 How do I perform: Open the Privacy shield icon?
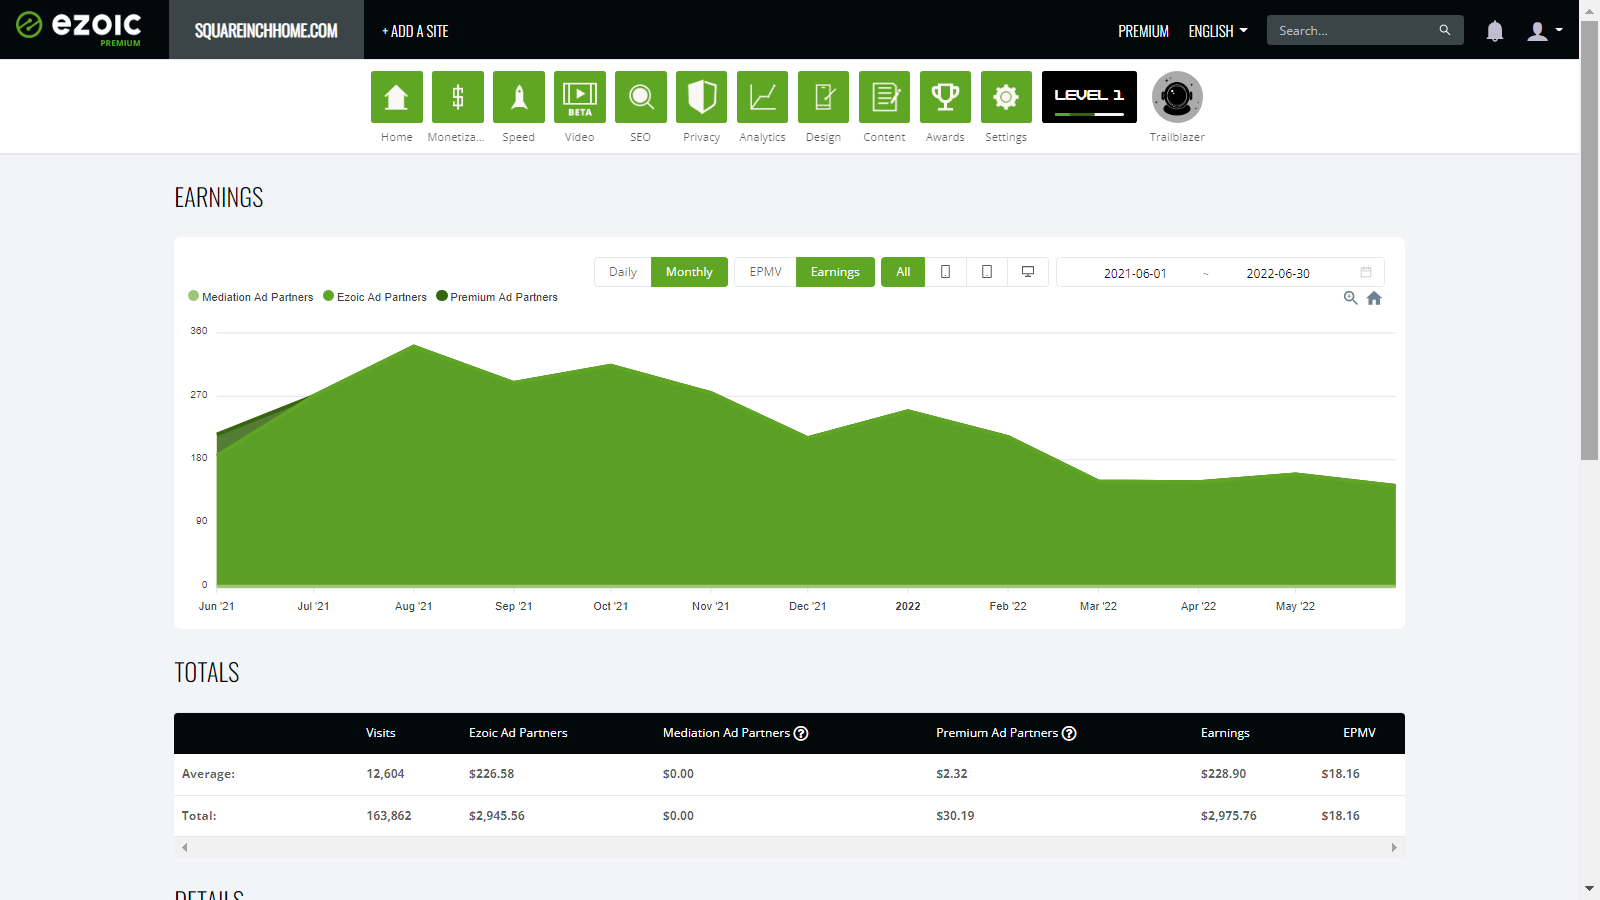point(701,97)
